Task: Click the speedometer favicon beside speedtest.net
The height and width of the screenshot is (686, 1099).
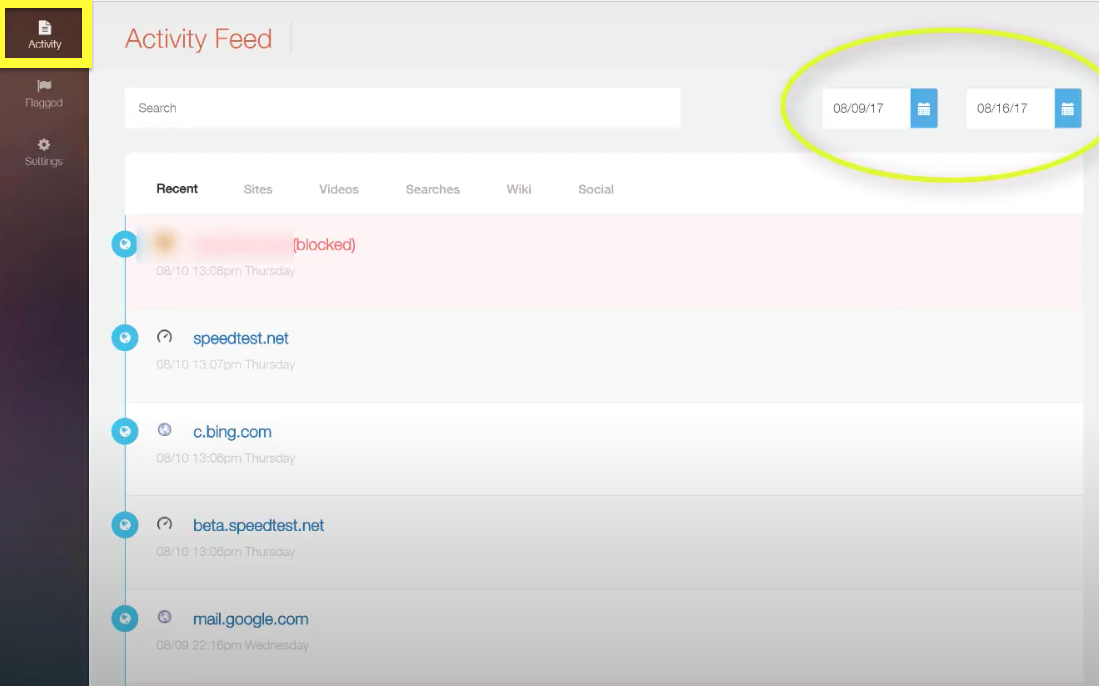Action: coord(165,336)
